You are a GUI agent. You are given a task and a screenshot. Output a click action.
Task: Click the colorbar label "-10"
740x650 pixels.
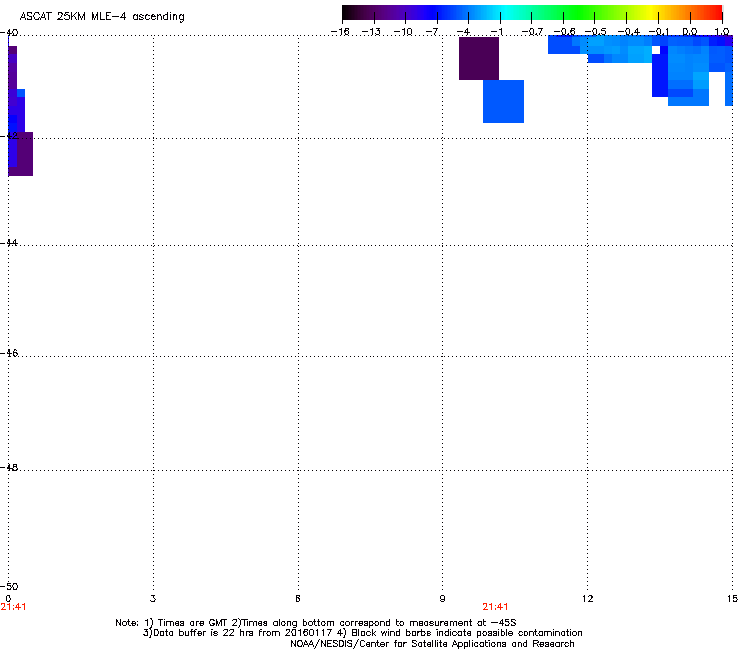point(403,32)
